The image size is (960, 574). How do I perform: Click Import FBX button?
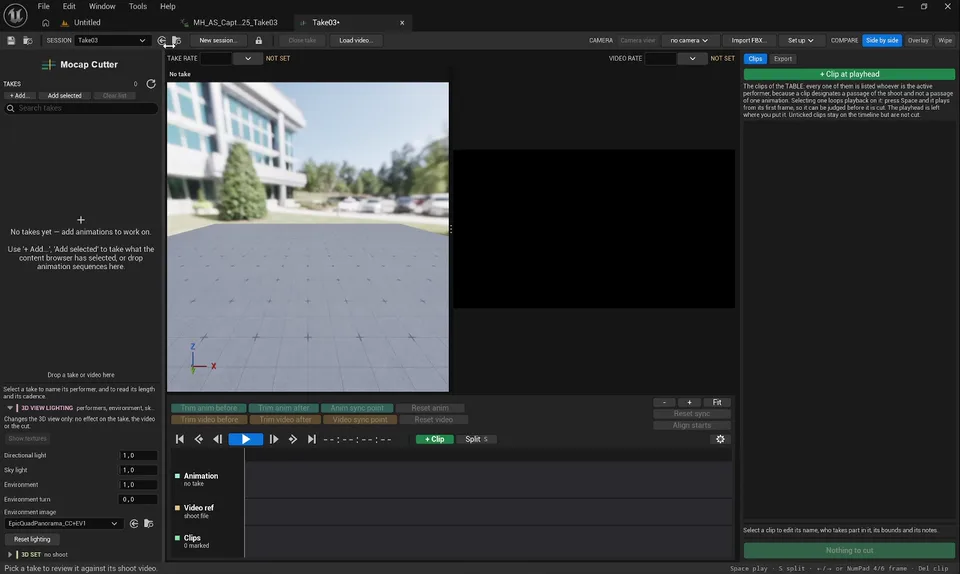click(749, 40)
